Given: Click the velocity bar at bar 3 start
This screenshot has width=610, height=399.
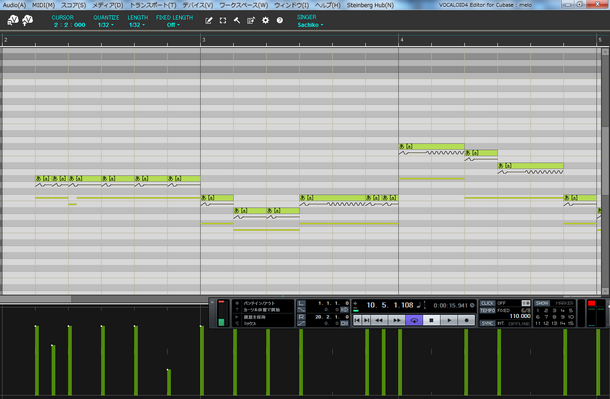Looking at the screenshot, I should [x=202, y=360].
